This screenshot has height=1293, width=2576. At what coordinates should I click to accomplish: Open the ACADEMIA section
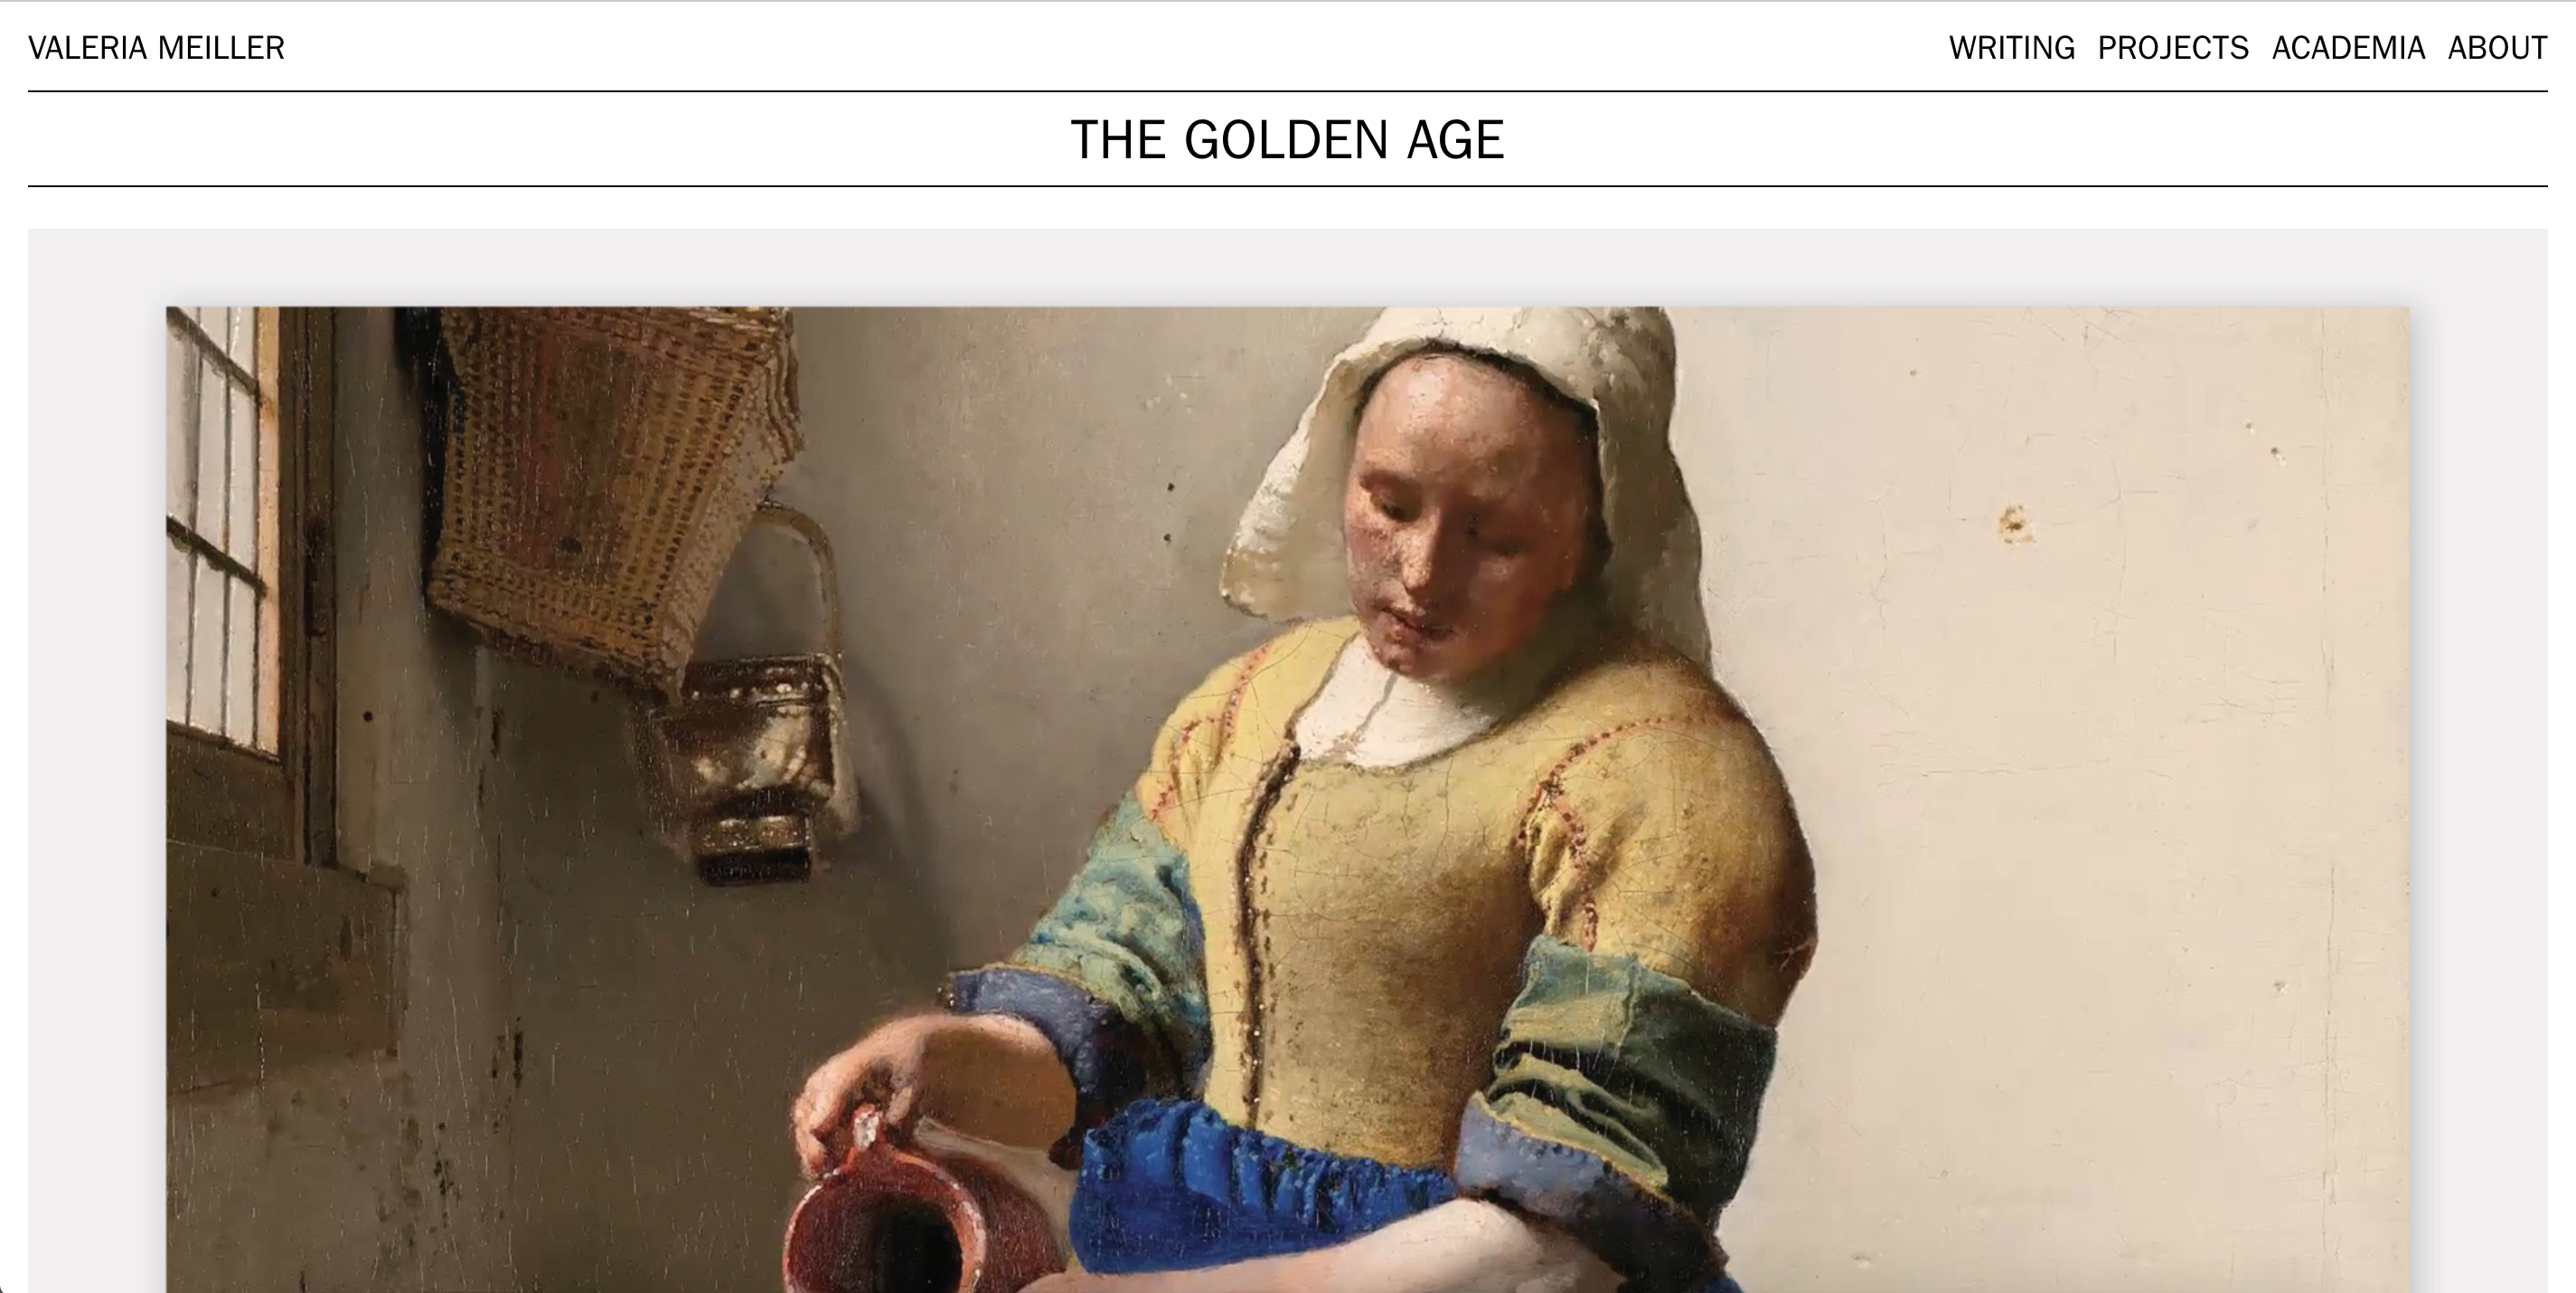click(x=2348, y=48)
